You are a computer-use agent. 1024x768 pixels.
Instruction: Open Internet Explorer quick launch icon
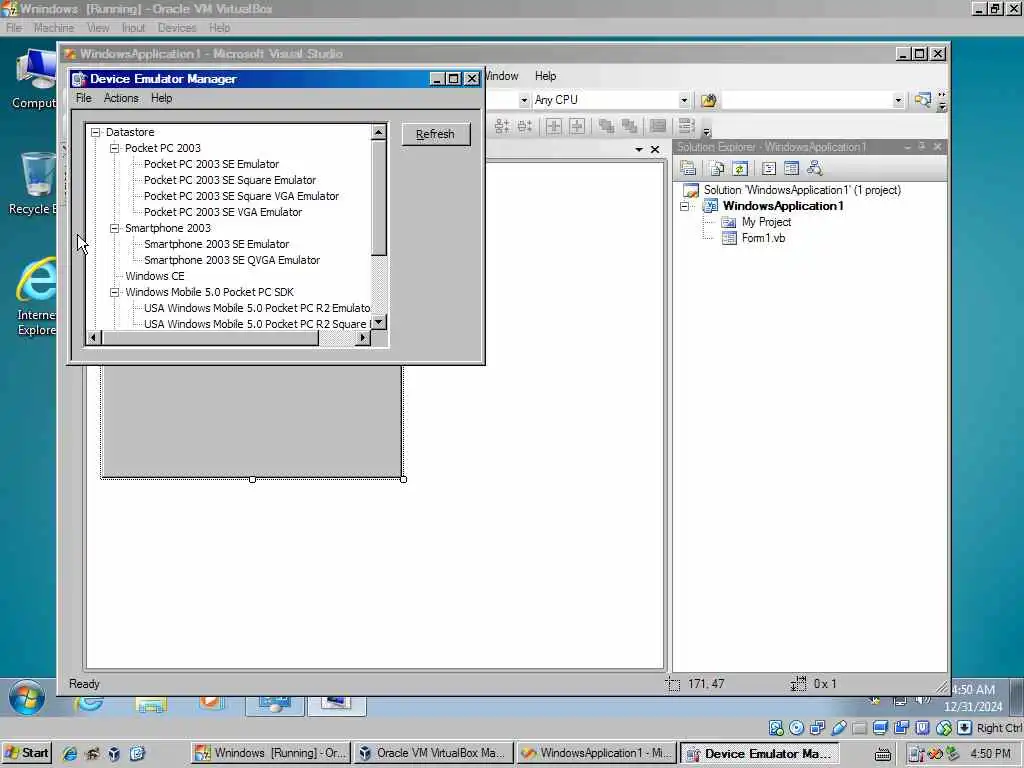pyautogui.click(x=70, y=754)
